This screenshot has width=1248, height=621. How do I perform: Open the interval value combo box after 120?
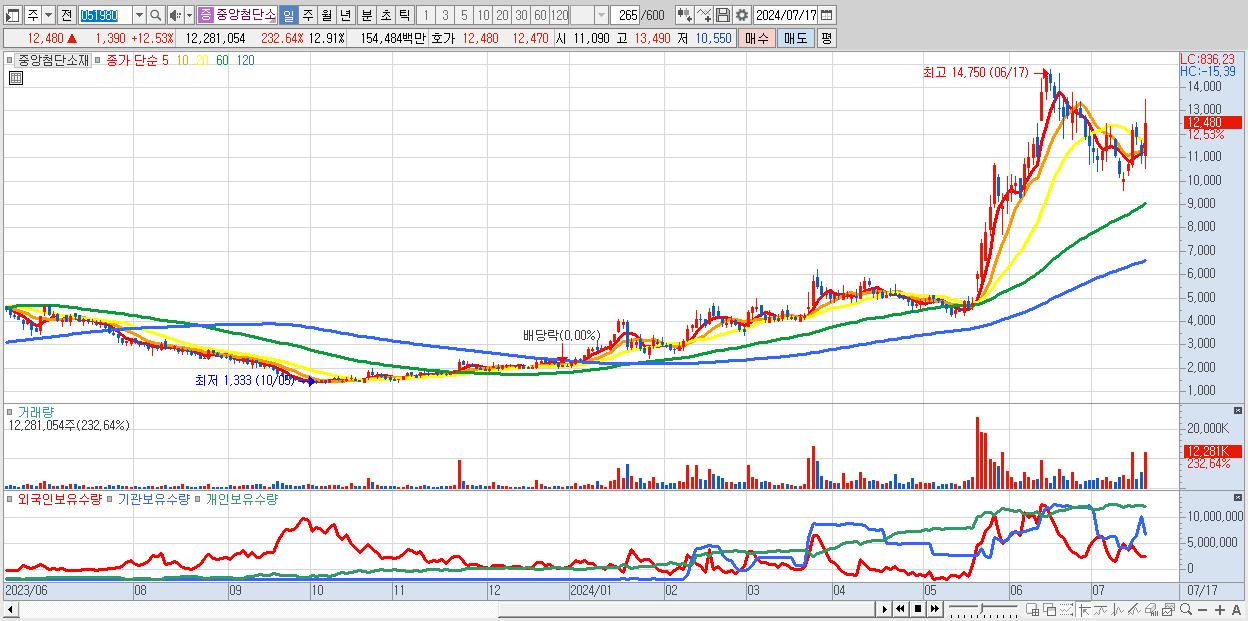(x=589, y=15)
